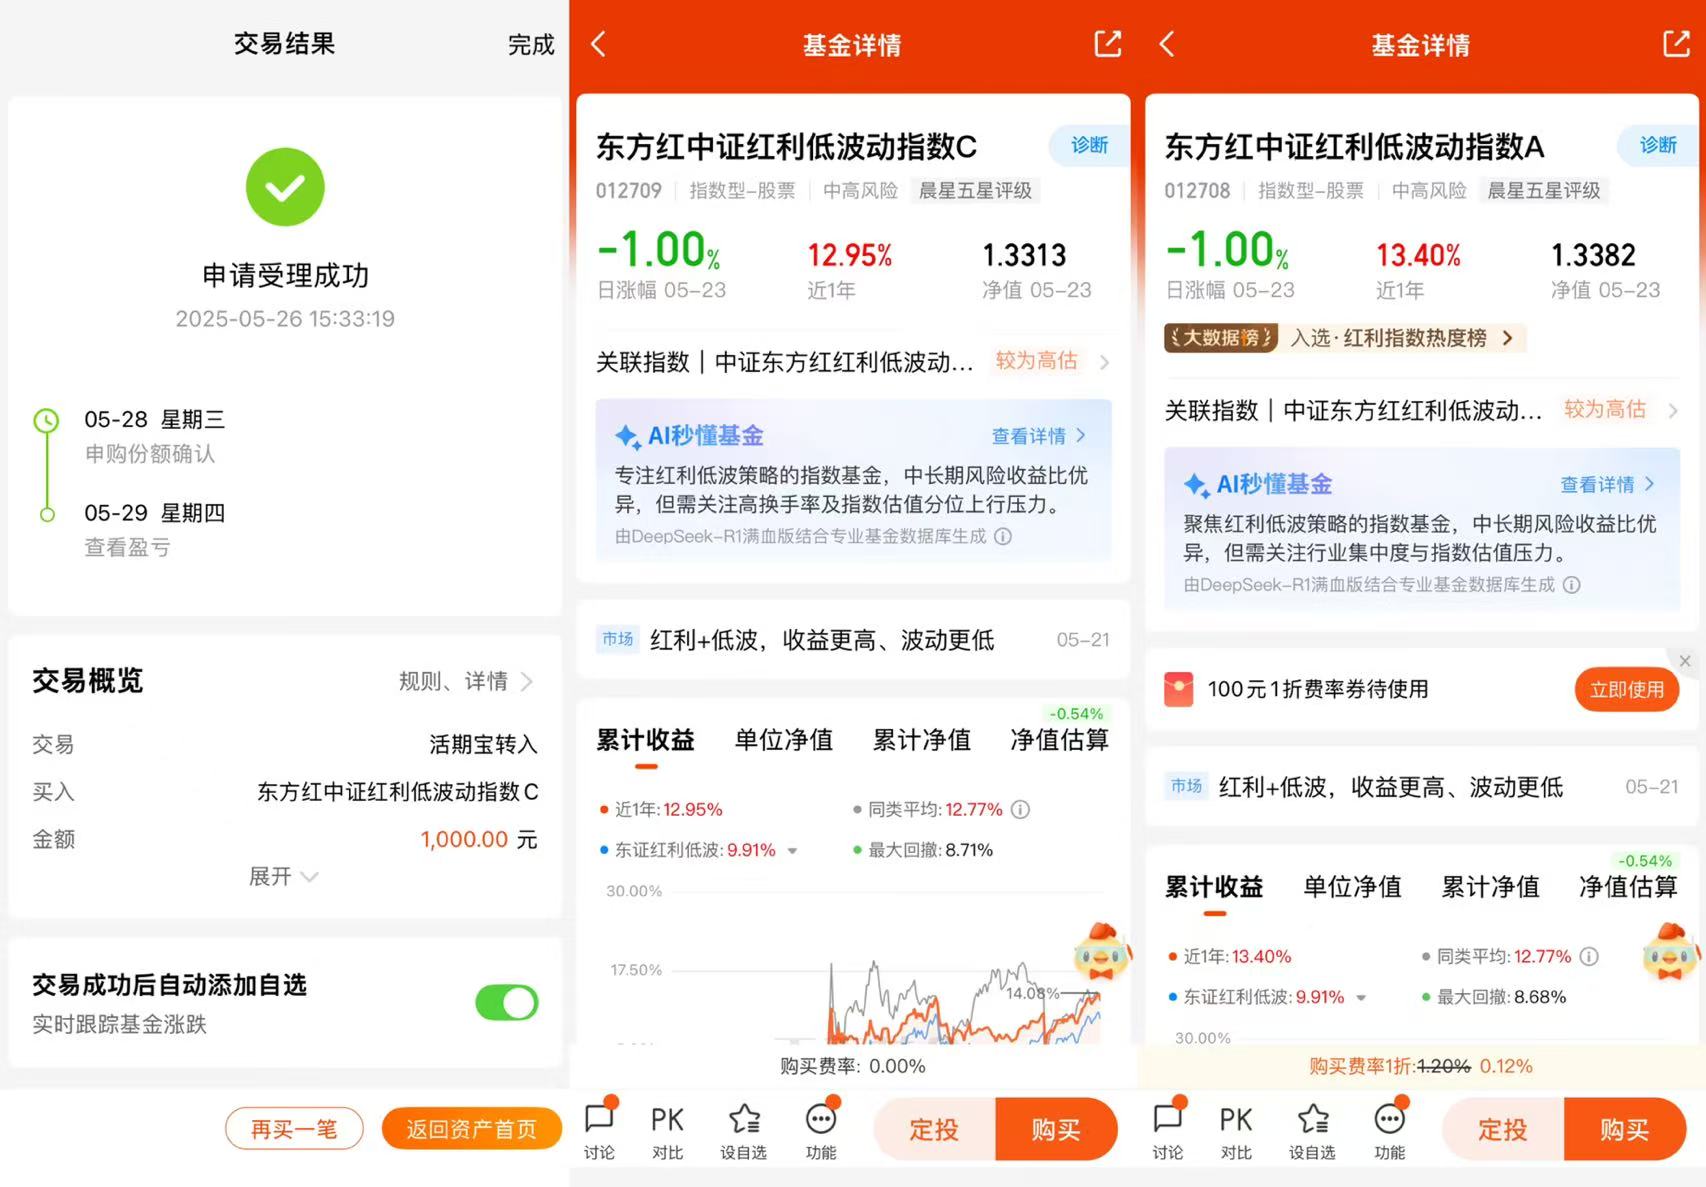This screenshot has width=1706, height=1187.
Task: Tap 购买 button for Fund A
Action: tap(1624, 1129)
